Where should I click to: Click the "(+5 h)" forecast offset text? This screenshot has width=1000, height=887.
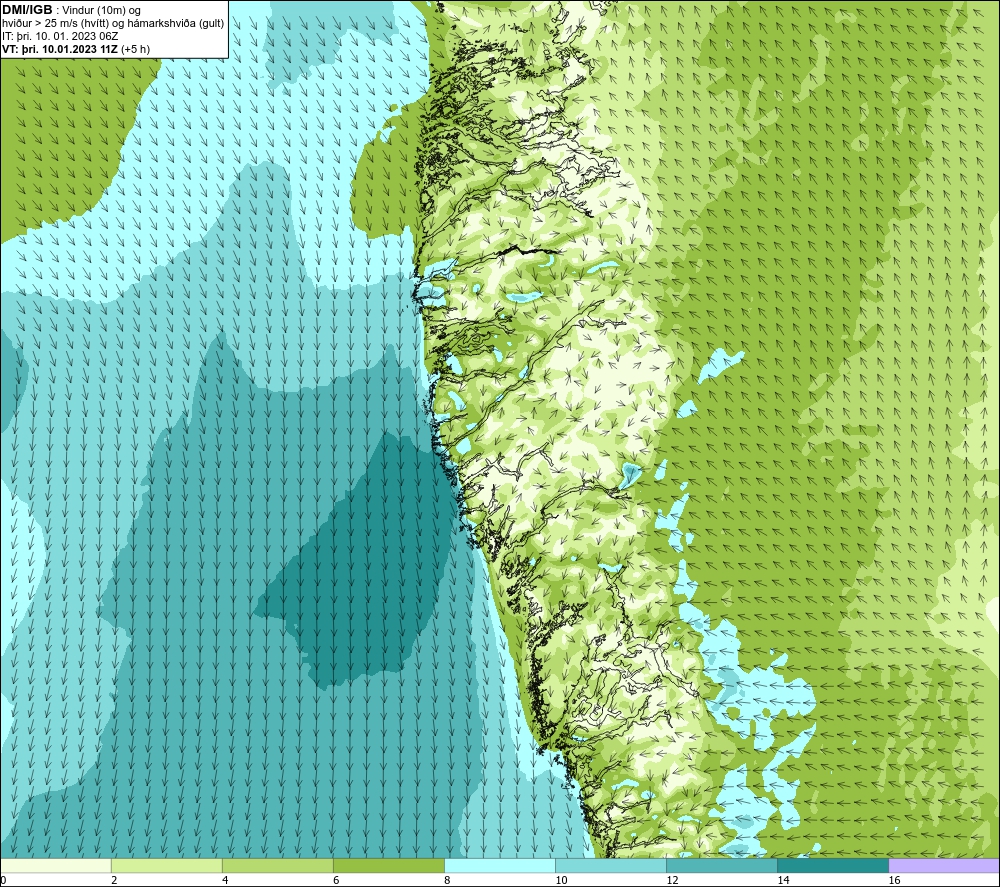[x=135, y=49]
